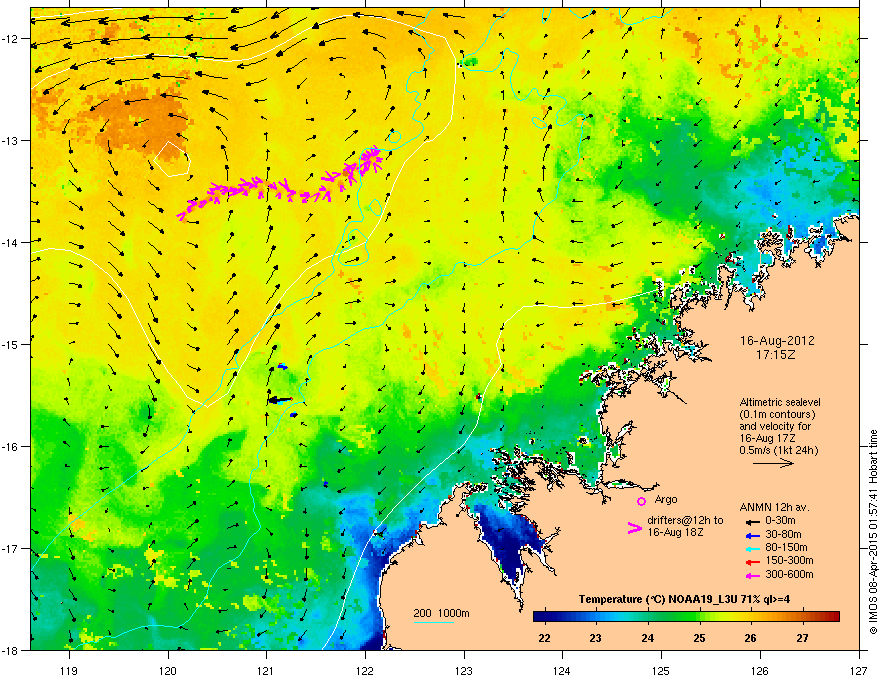Click the '25' colorbar tick label
The width and height of the screenshot is (880, 680).
(699, 638)
